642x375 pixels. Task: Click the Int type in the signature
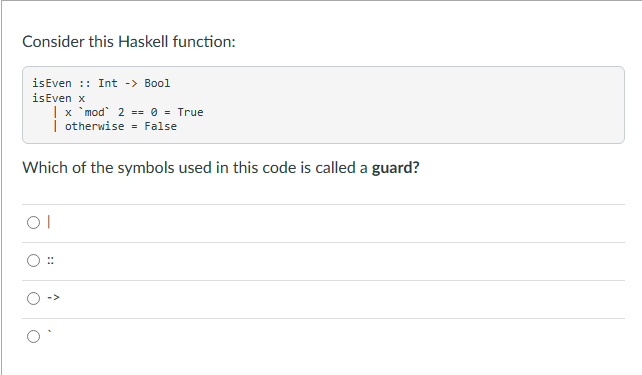(x=108, y=83)
